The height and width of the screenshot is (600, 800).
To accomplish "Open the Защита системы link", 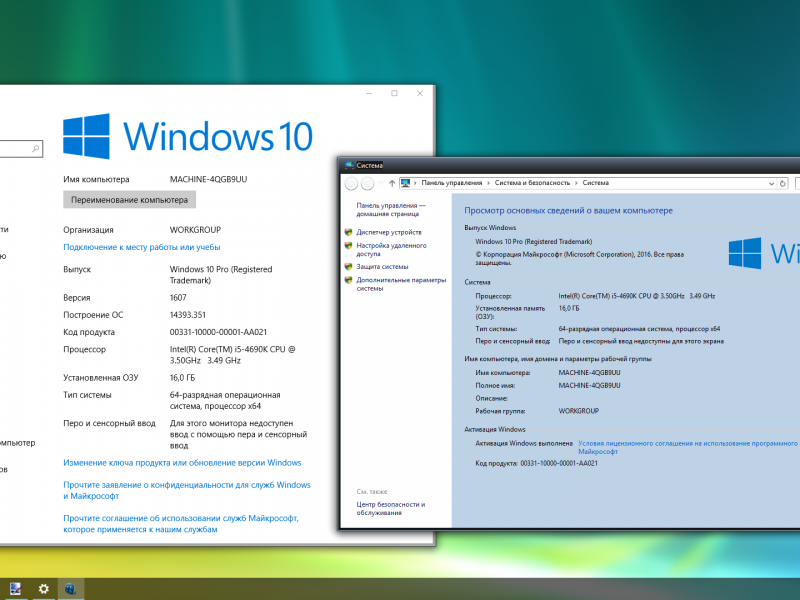I will [x=382, y=266].
